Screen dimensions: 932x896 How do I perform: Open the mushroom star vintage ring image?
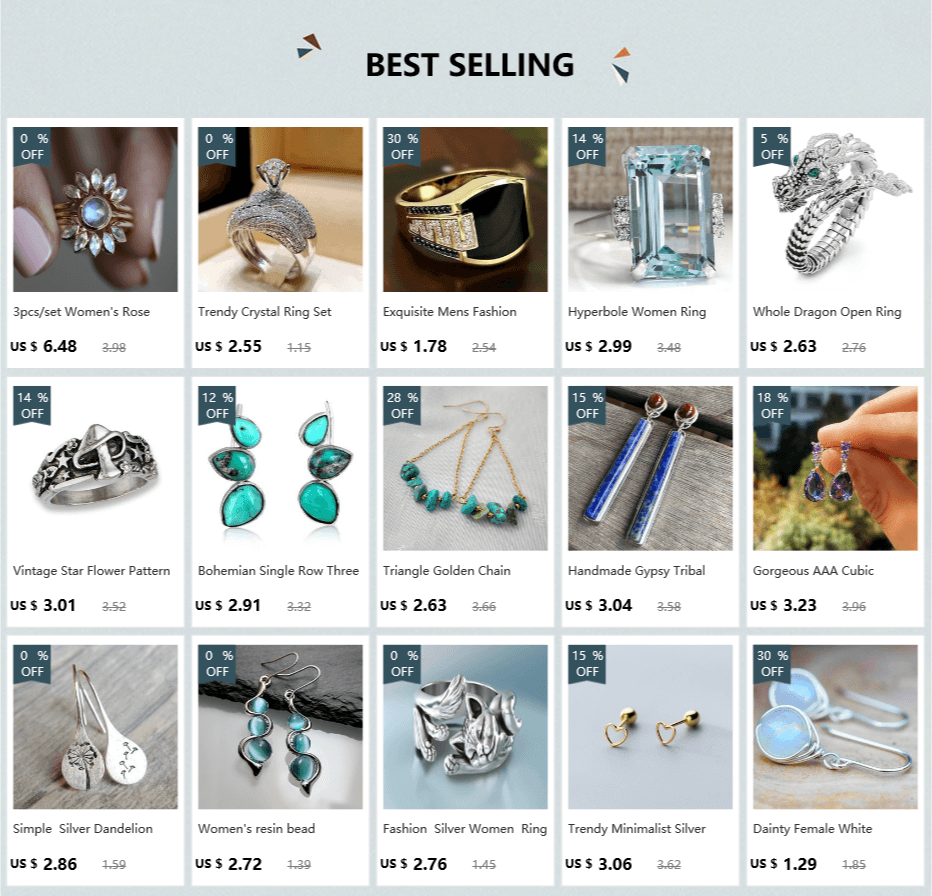(x=95, y=469)
